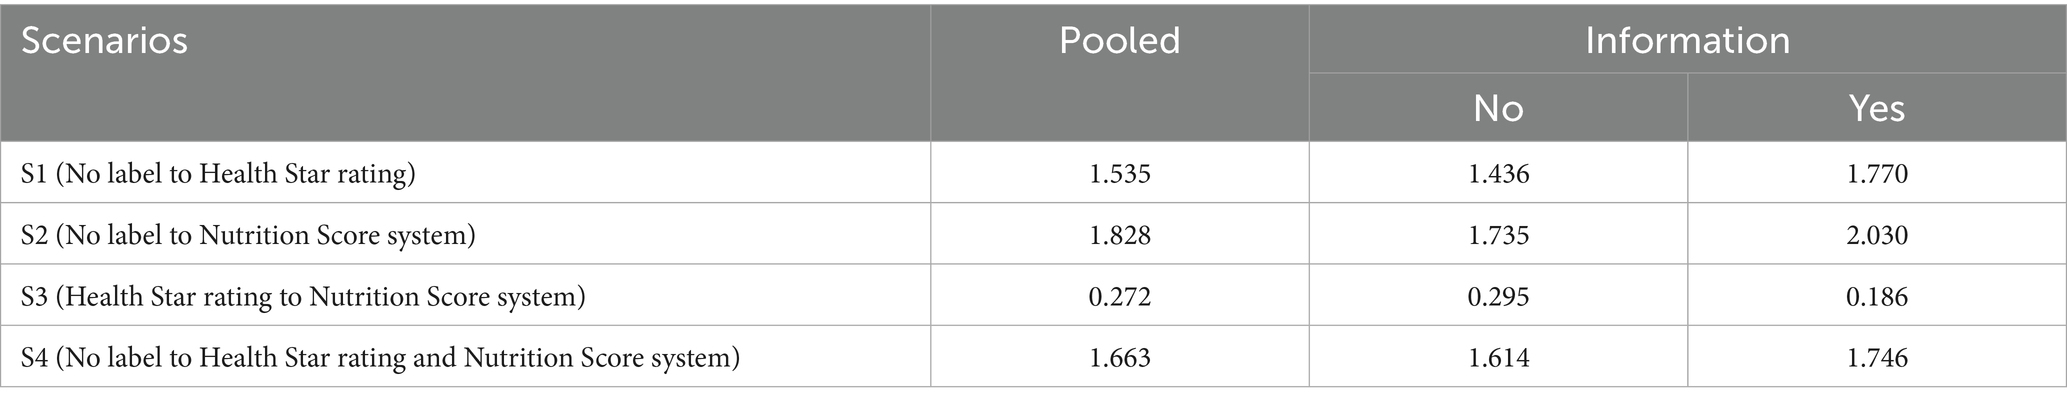Click the 0.295 cell under No
This screenshot has height=405, width=2067.
1498,296
